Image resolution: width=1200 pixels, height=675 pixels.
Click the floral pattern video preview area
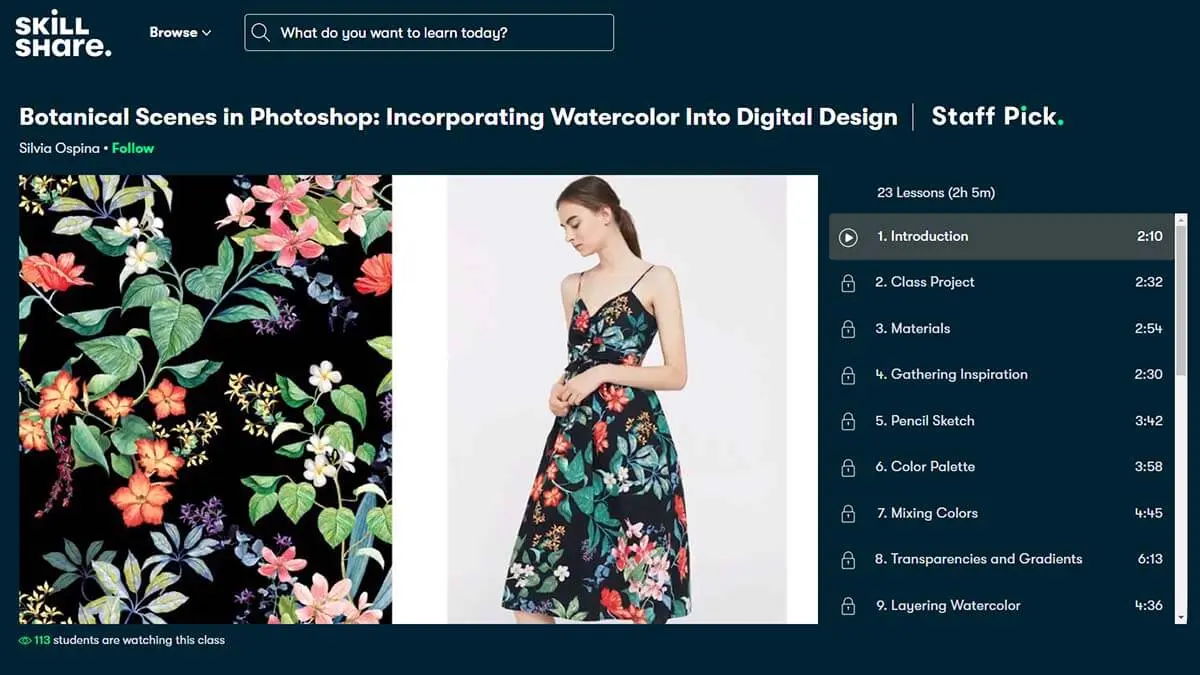205,399
